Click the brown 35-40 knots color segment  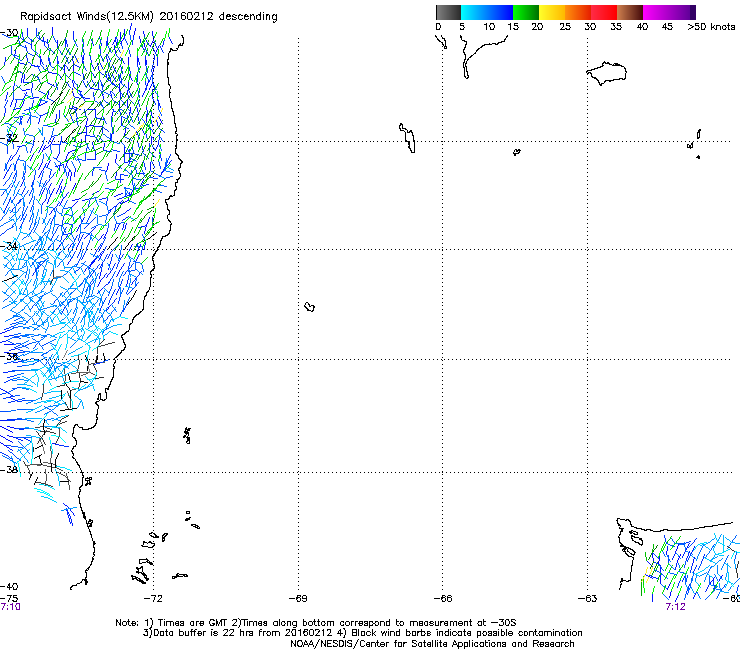click(630, 12)
